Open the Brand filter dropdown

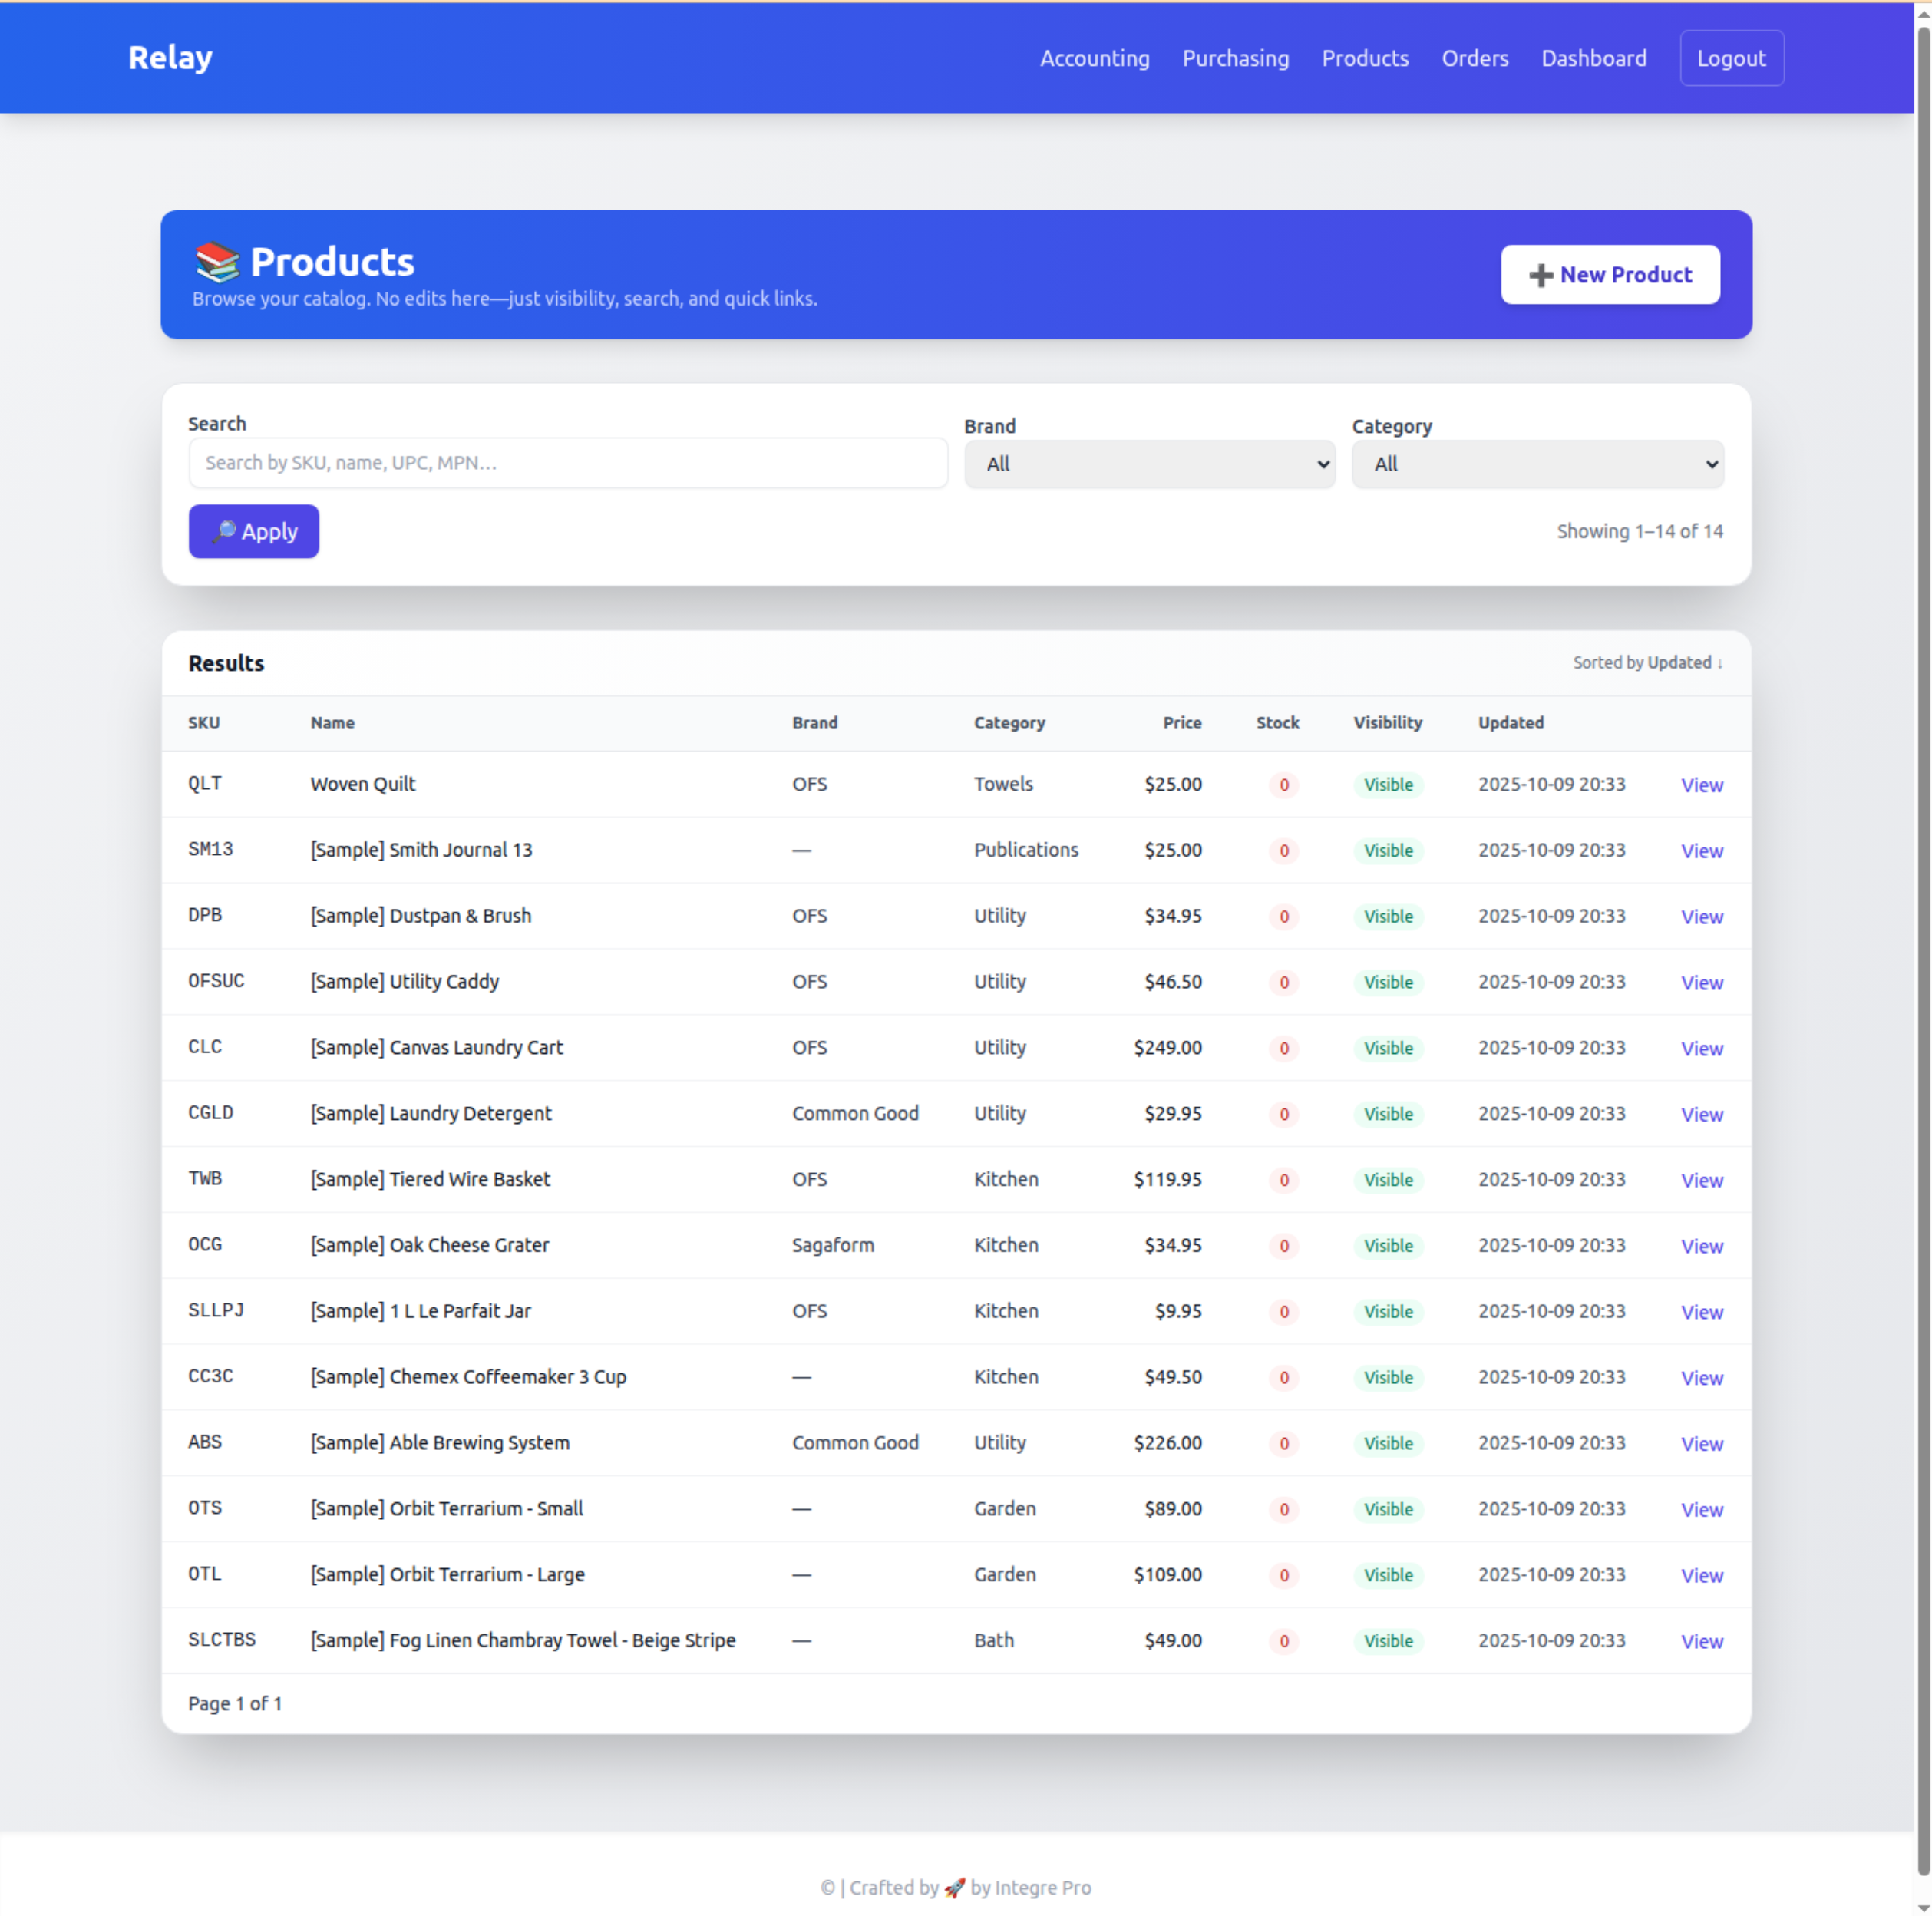(x=1149, y=464)
